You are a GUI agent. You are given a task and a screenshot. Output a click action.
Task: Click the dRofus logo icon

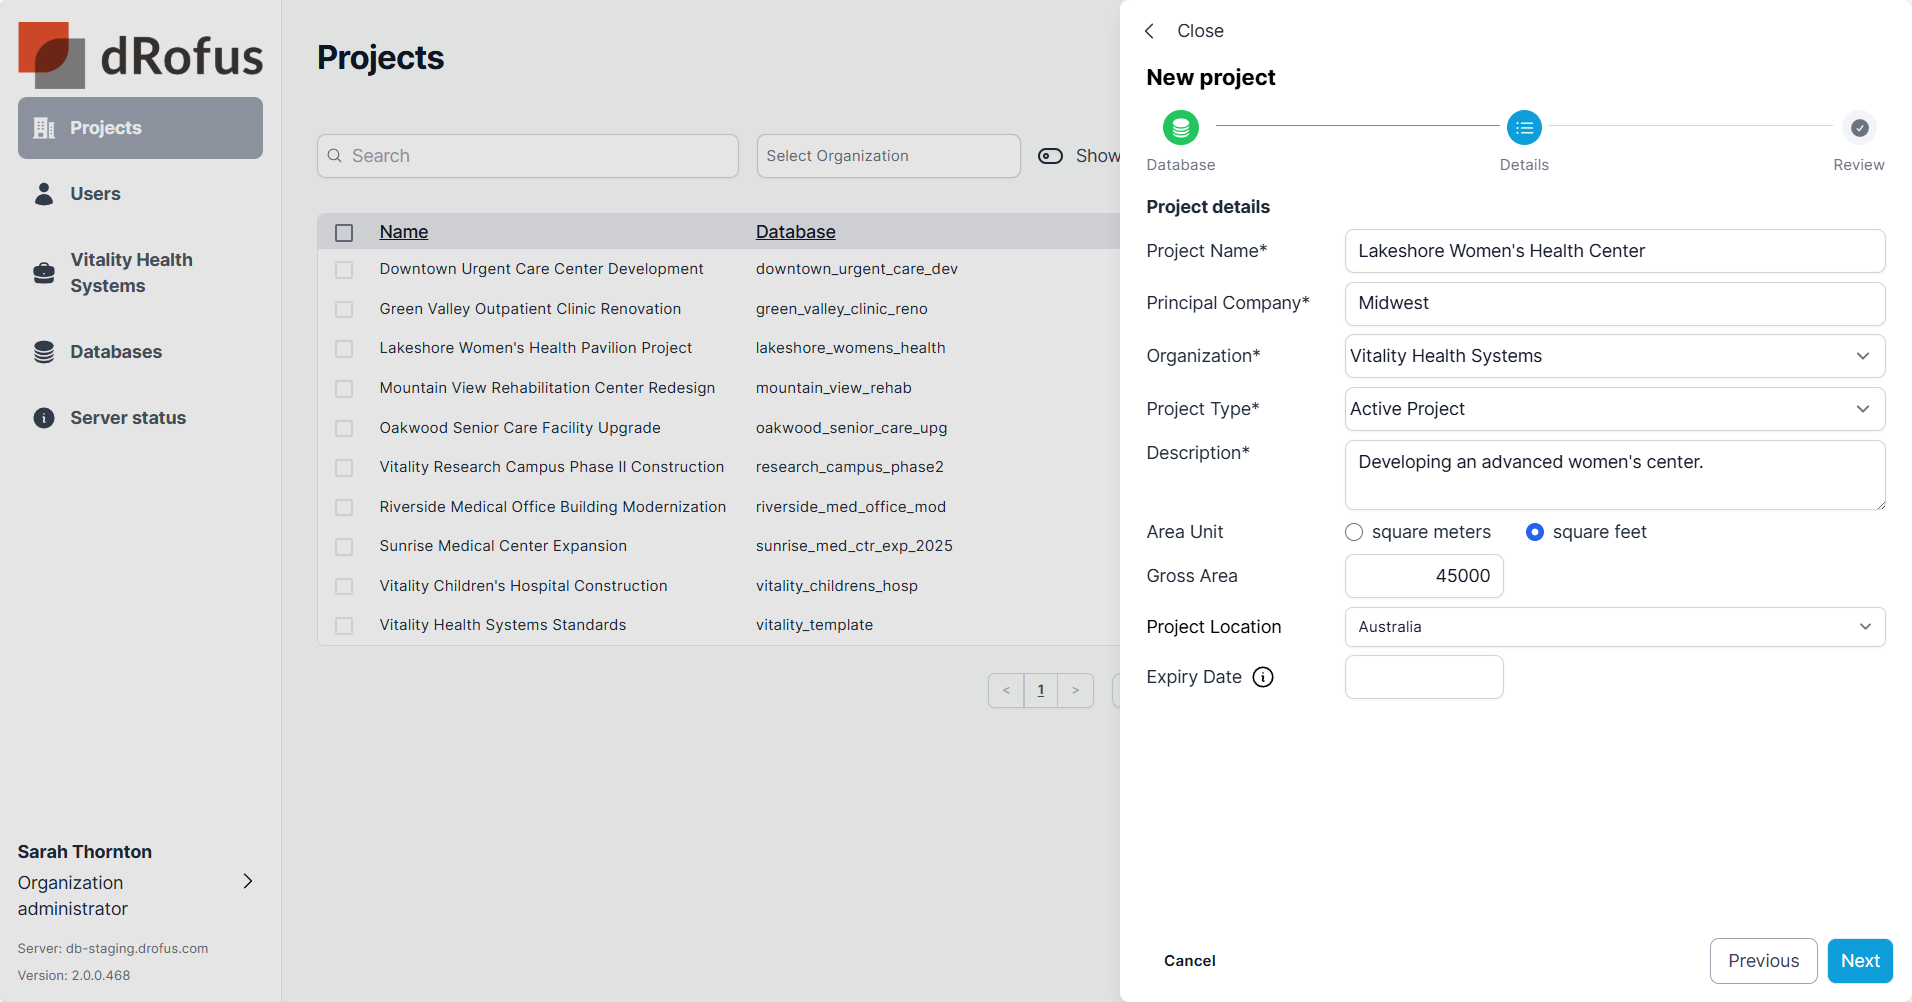click(52, 55)
